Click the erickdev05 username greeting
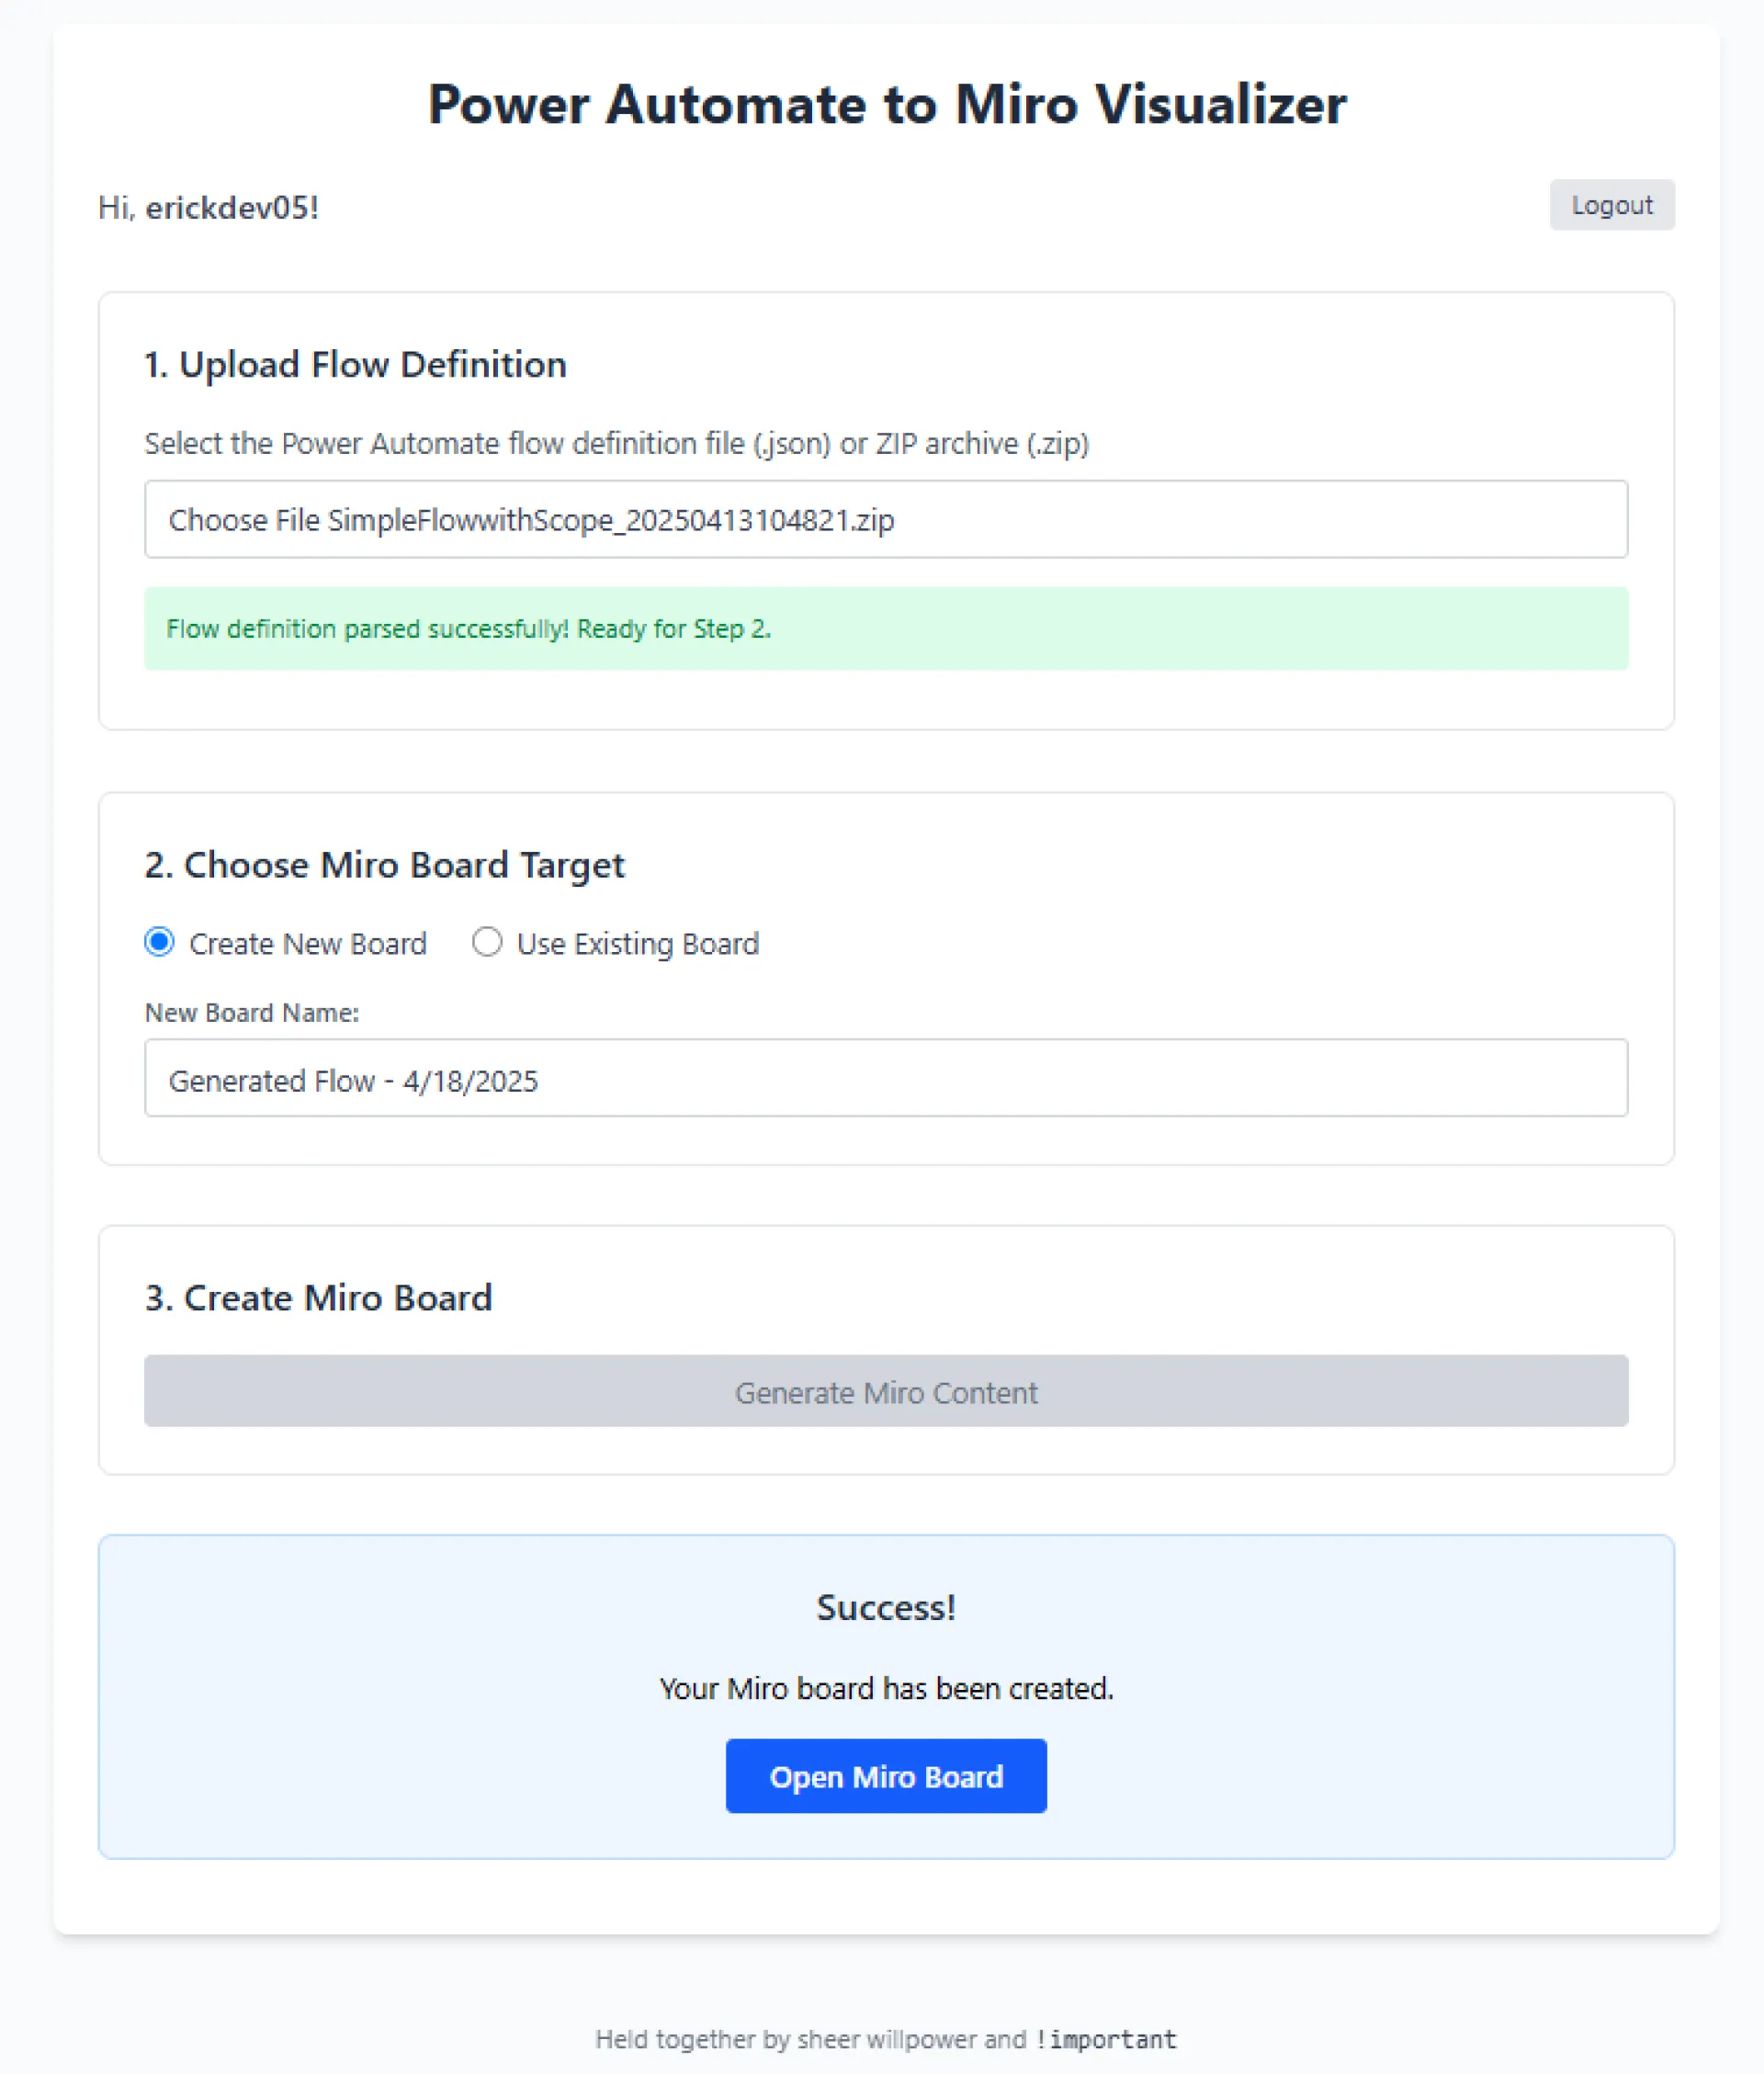This screenshot has height=2074, width=1764. point(232,207)
